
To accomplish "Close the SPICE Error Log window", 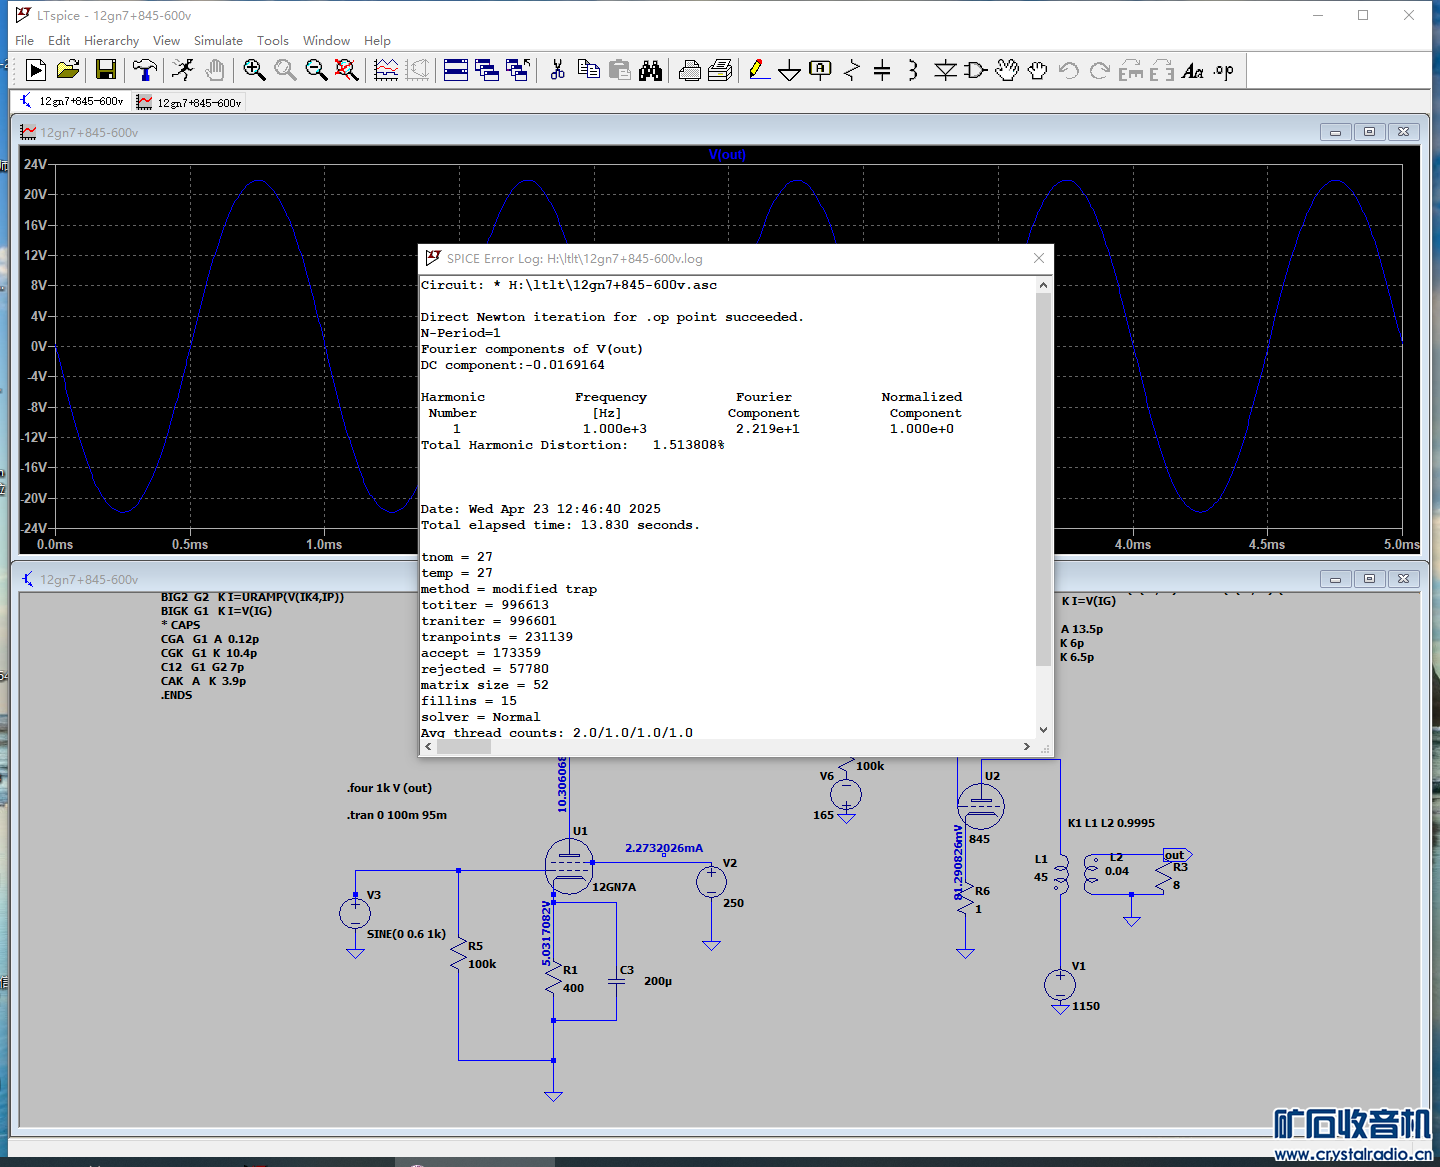I will click(x=1038, y=258).
